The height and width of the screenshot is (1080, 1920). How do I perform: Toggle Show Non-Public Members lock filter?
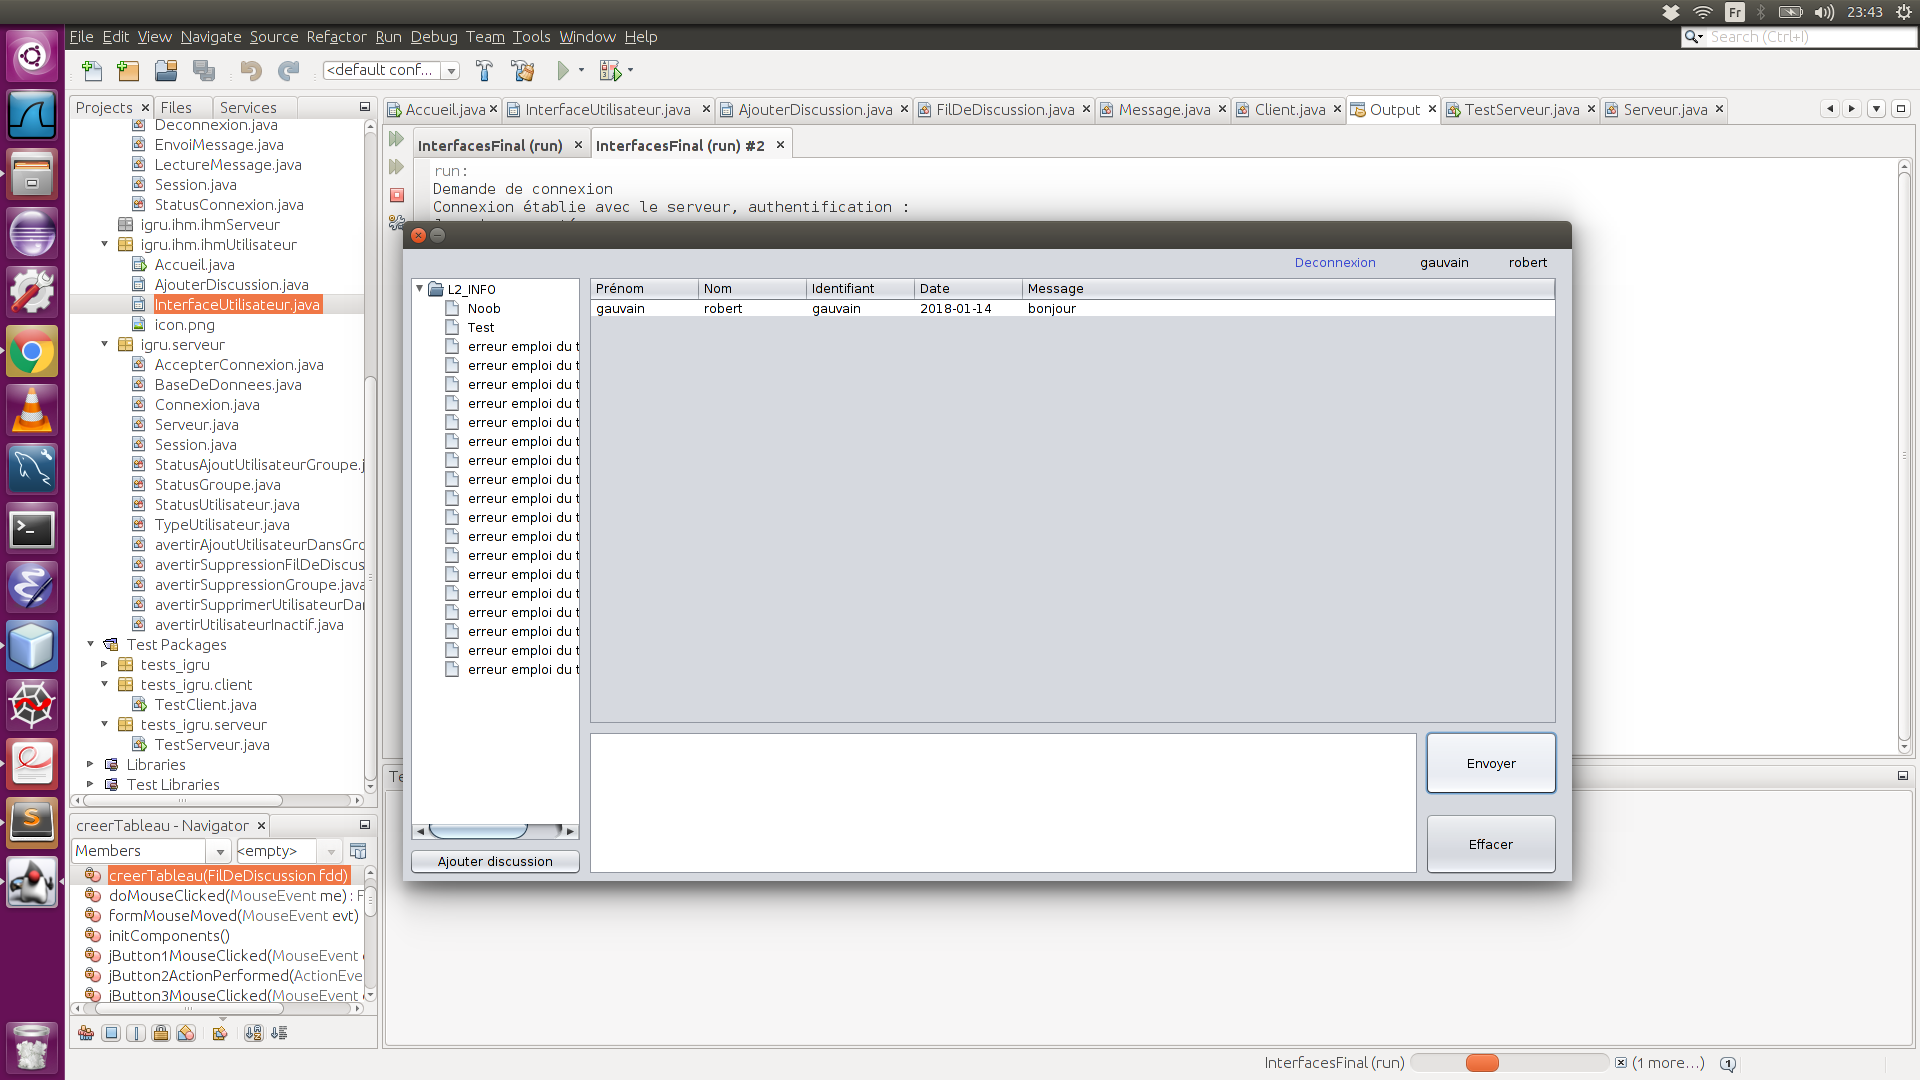[x=161, y=1033]
